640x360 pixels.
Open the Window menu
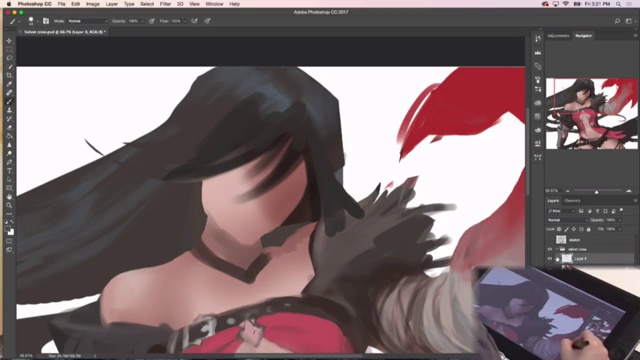click(x=214, y=4)
